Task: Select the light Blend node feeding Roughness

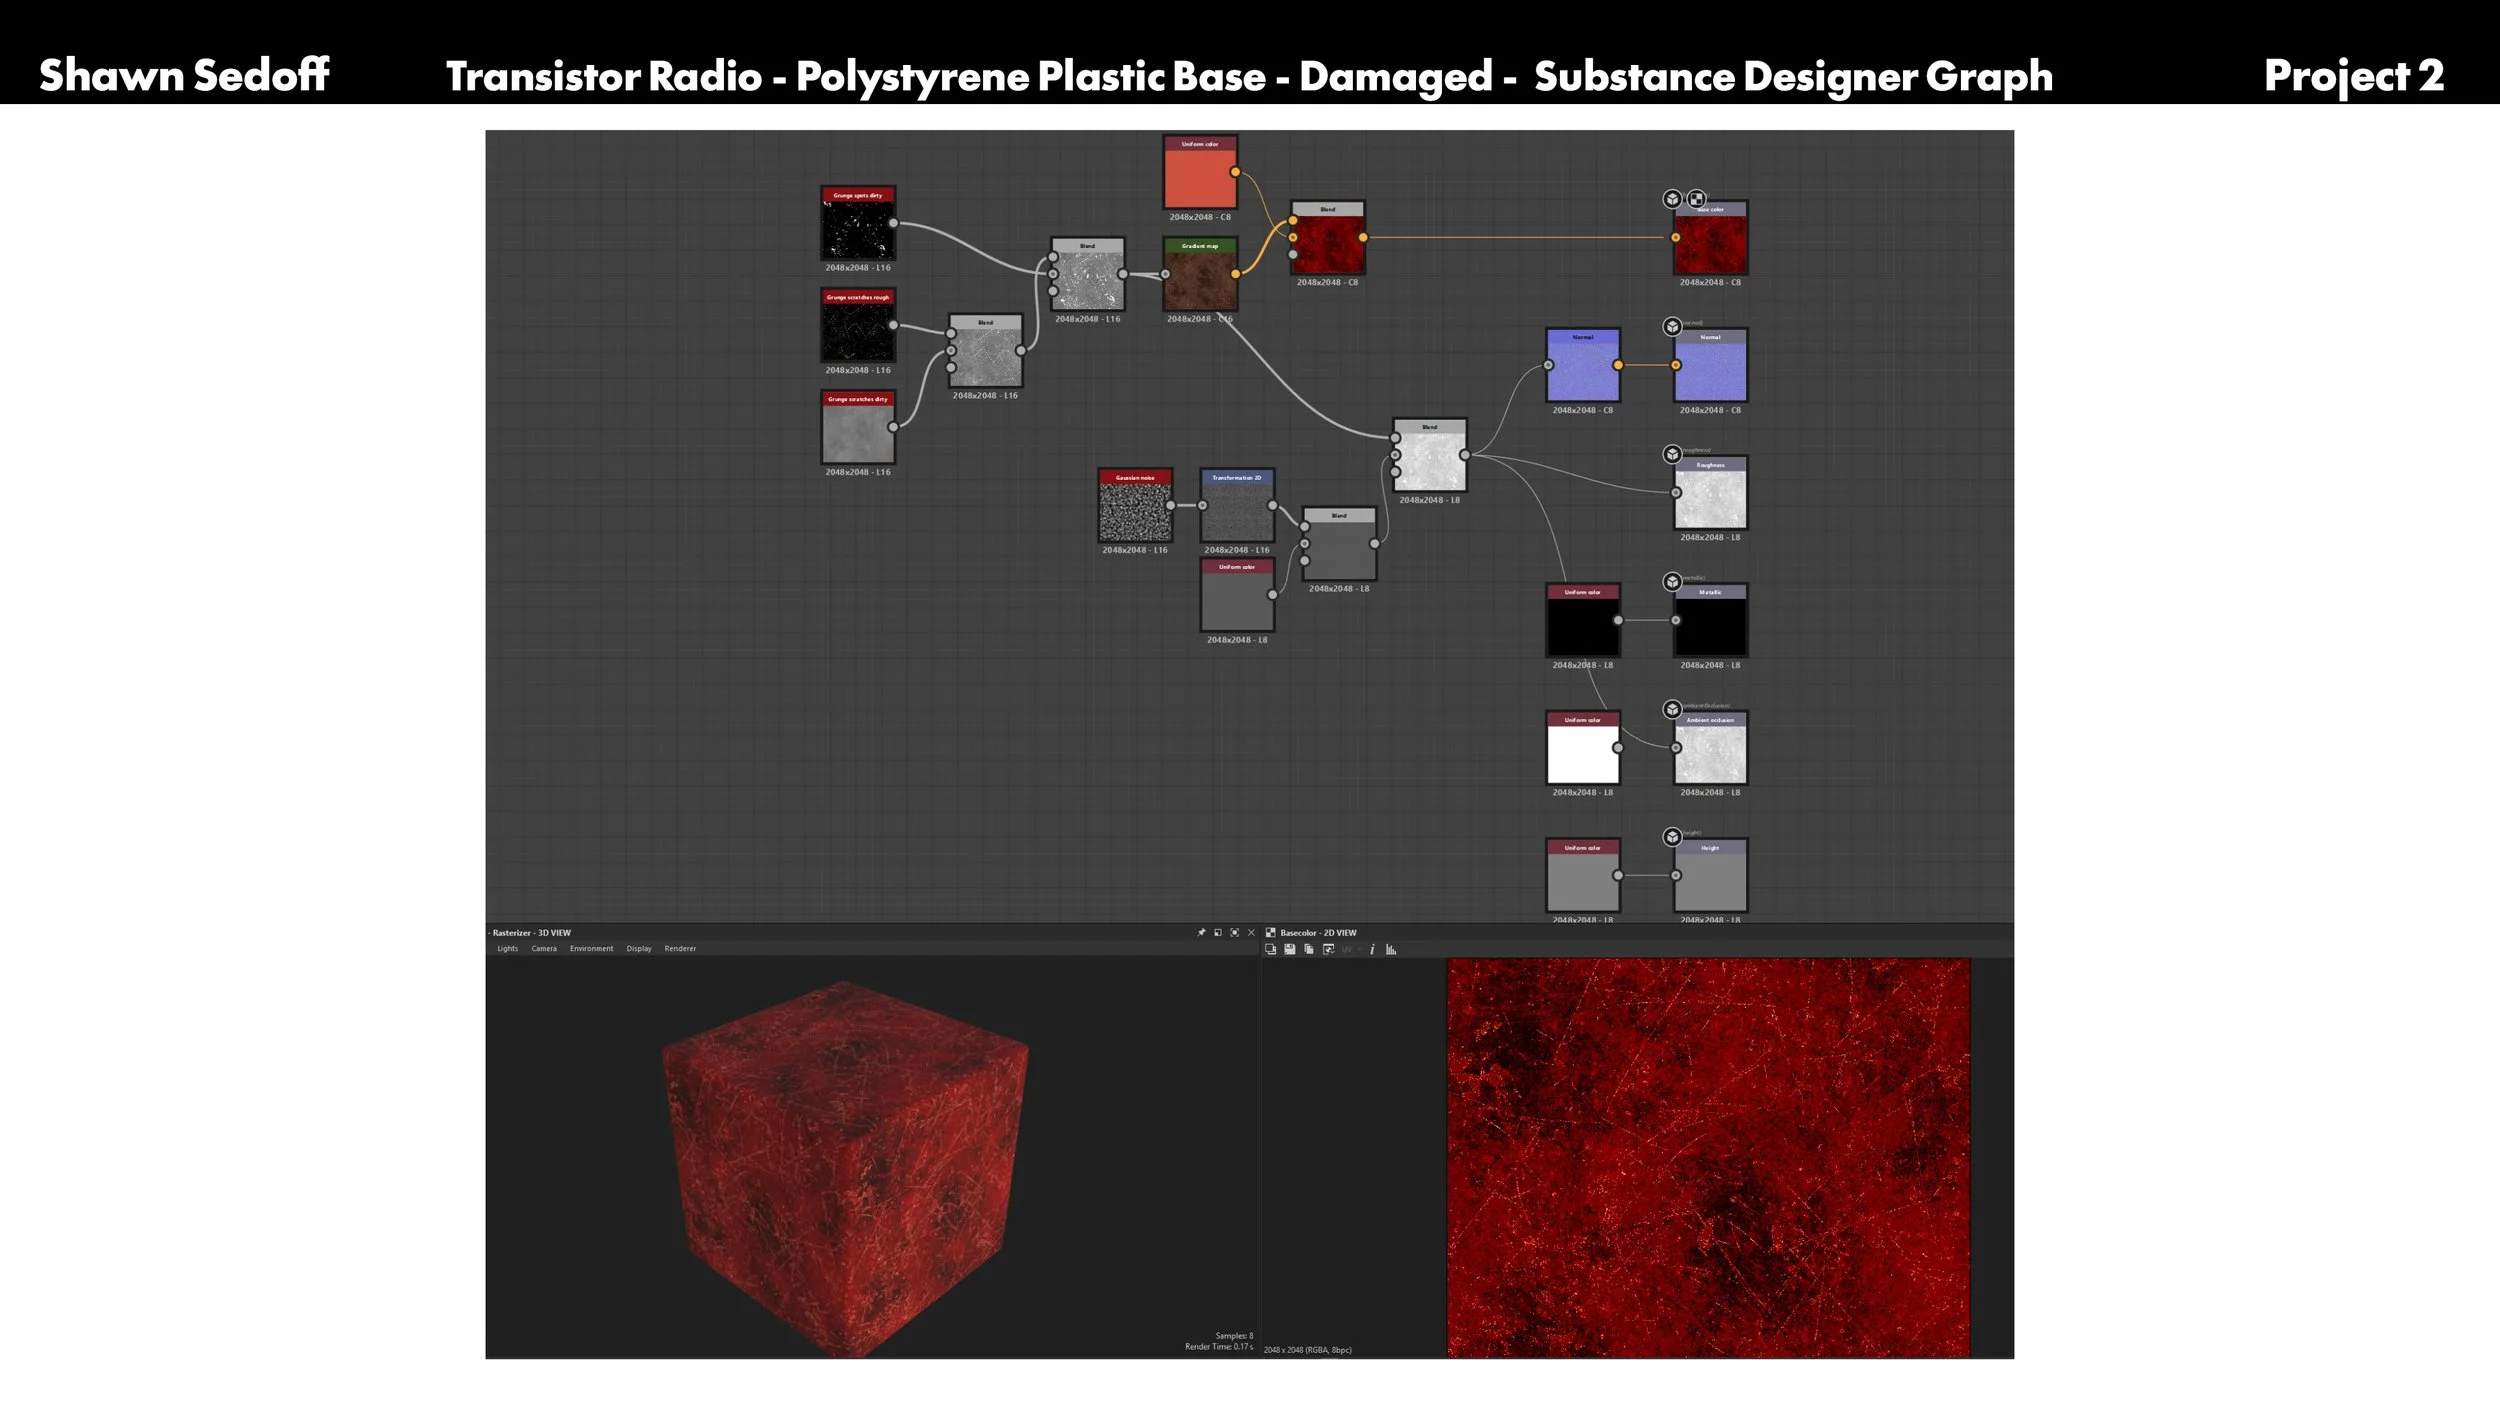Action: 1430,455
